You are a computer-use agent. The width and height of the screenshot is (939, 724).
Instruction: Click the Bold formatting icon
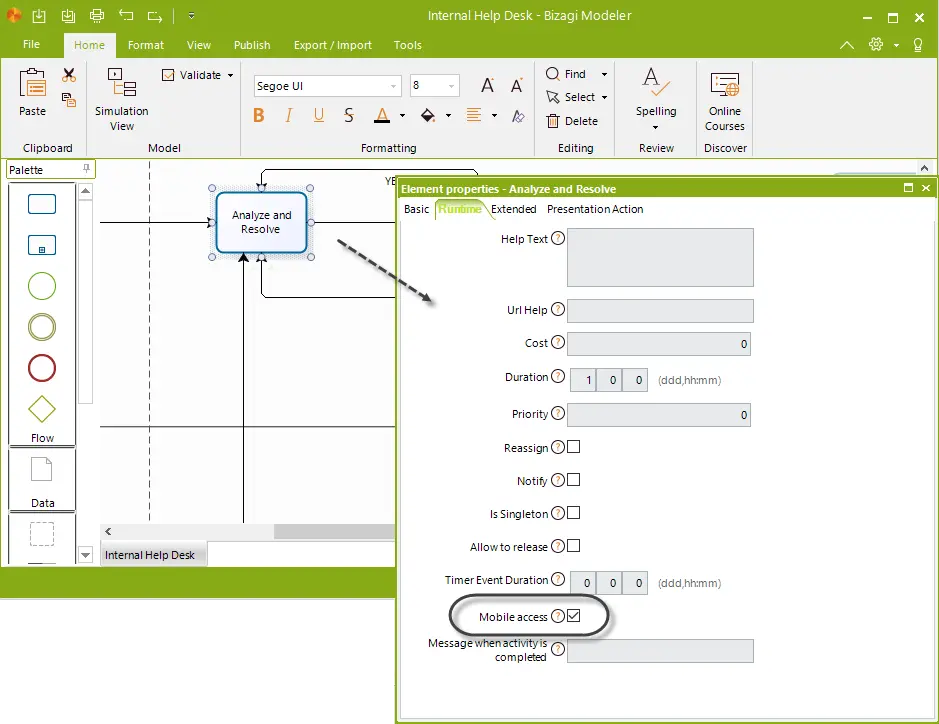click(x=259, y=115)
